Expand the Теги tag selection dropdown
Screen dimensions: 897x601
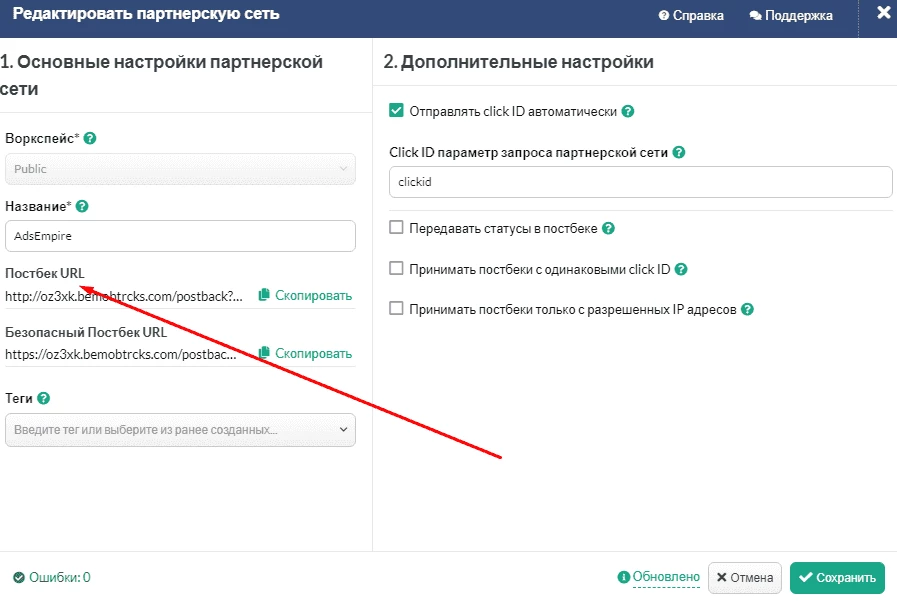pyautogui.click(x=180, y=430)
